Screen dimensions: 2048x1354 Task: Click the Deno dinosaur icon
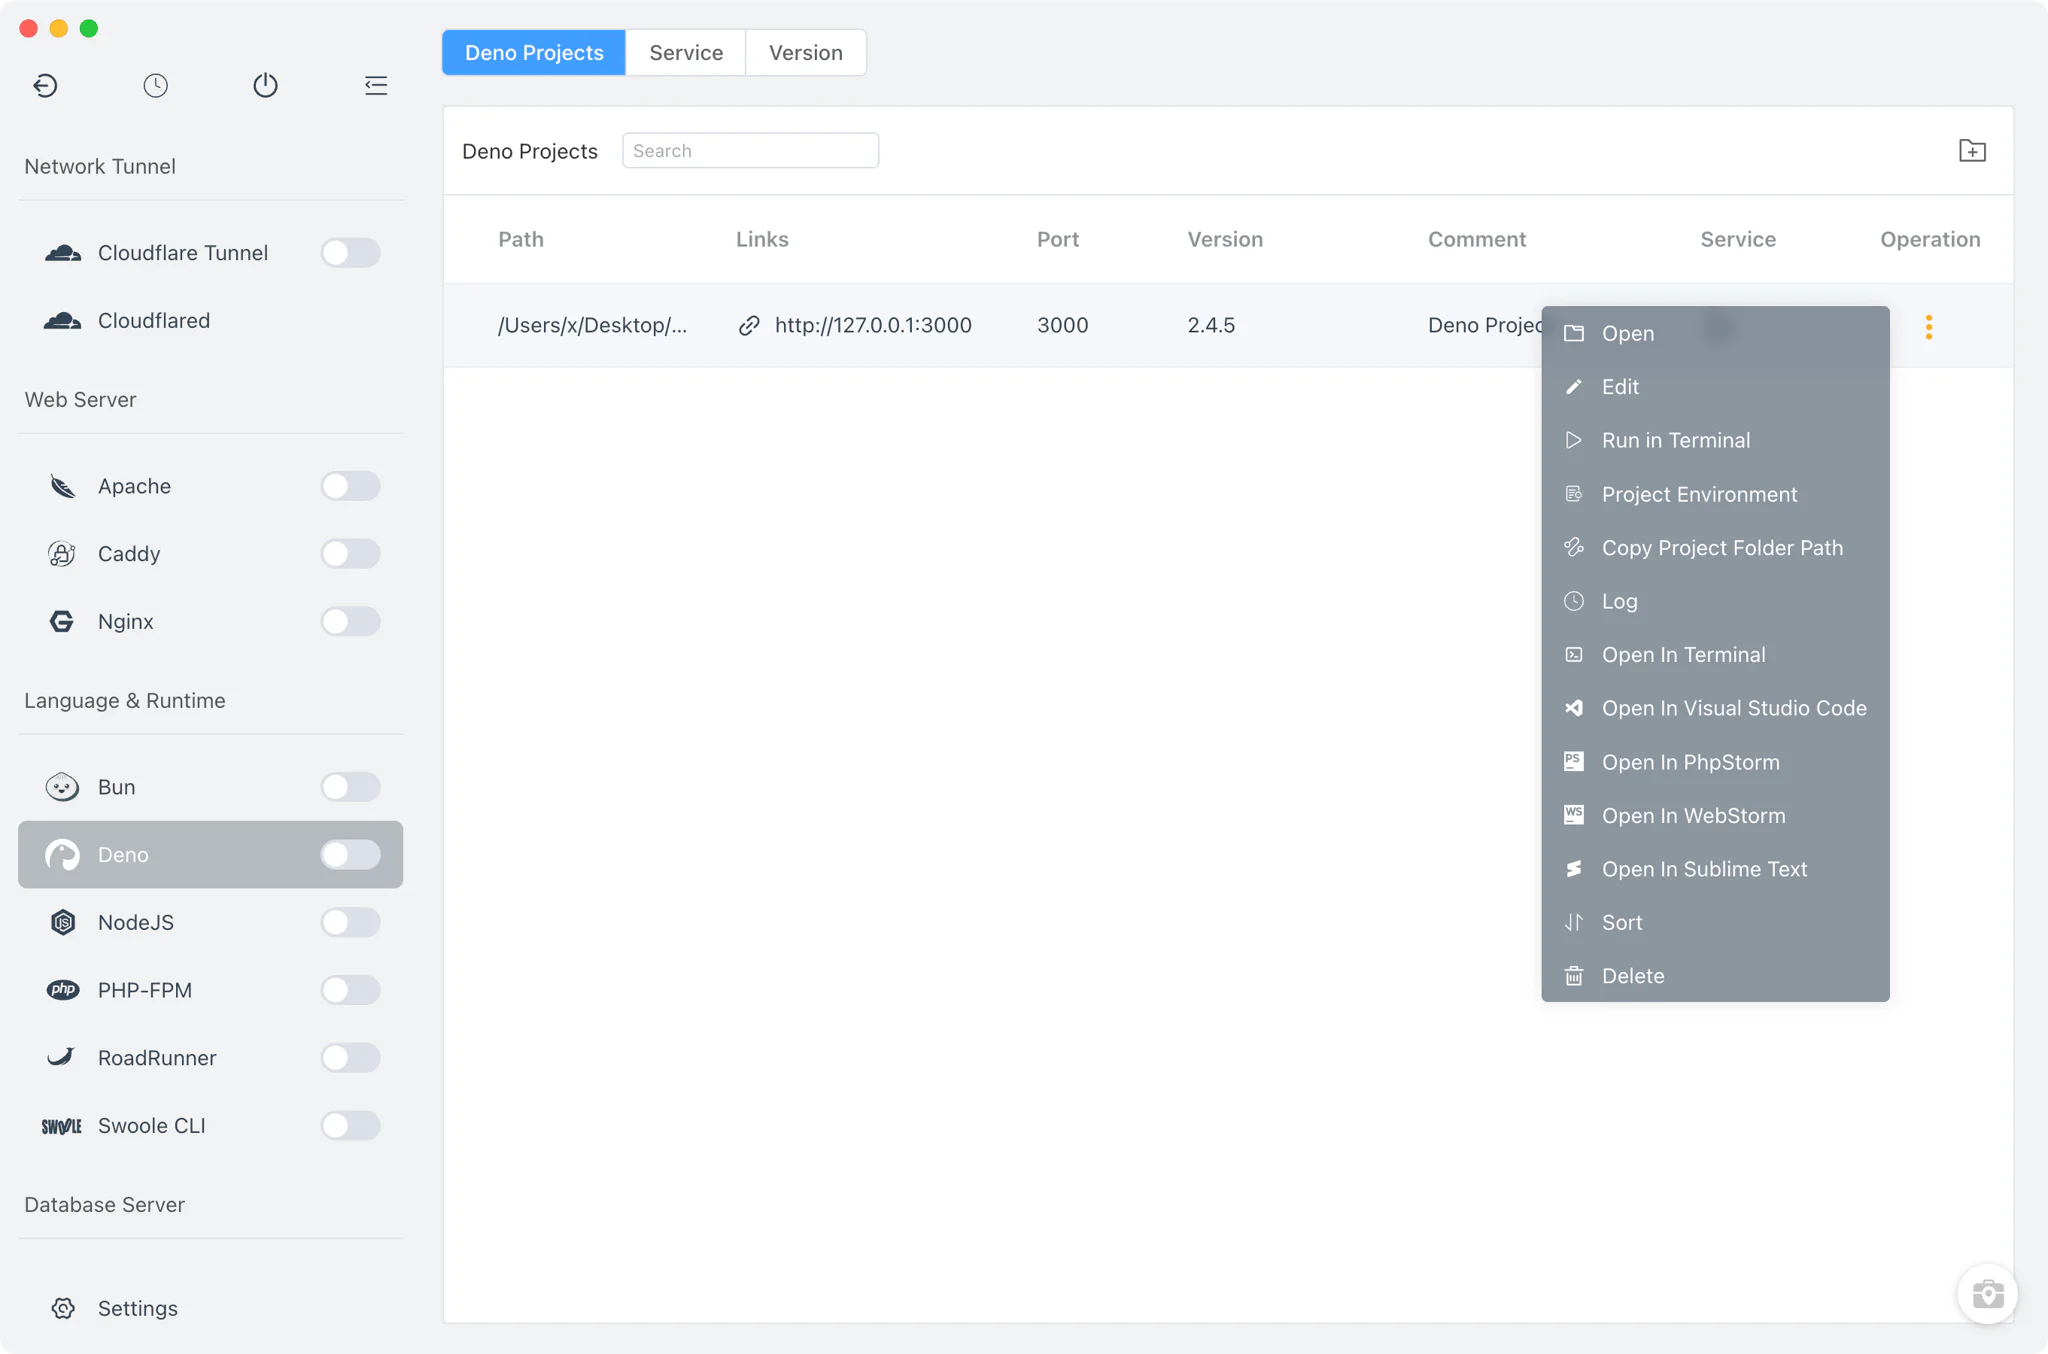pos(62,855)
